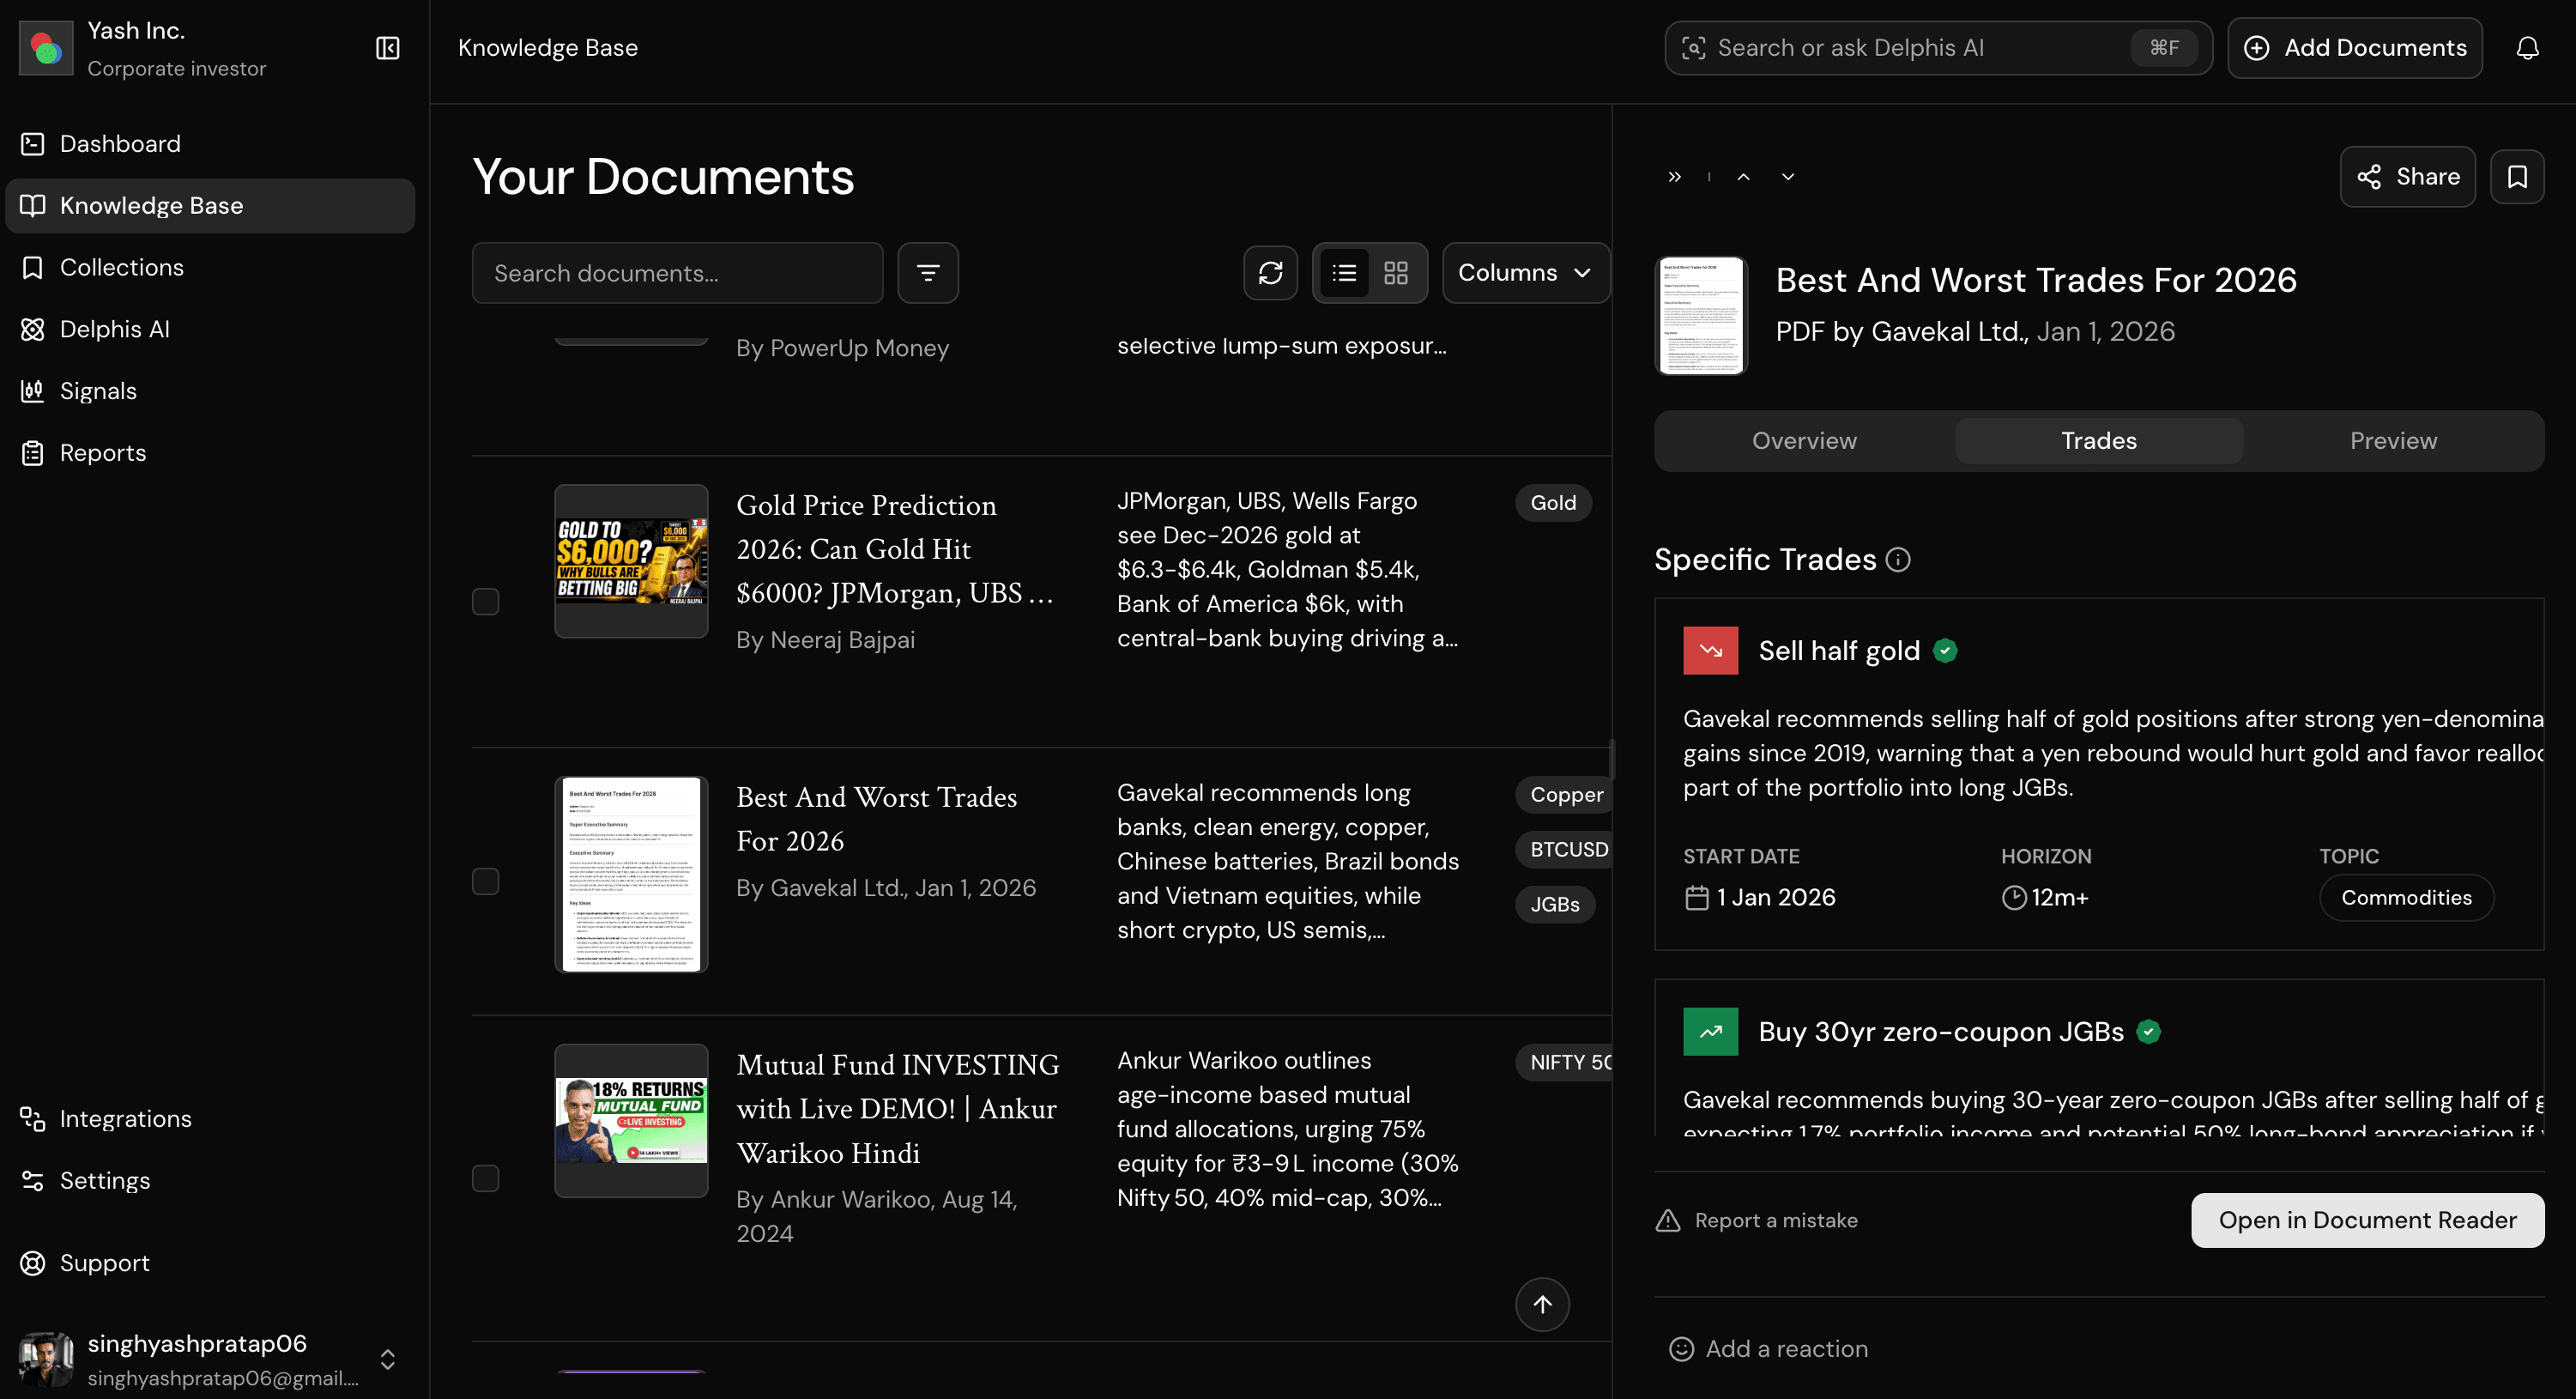
Task: Open the user profile avatar
Action: click(x=46, y=1359)
